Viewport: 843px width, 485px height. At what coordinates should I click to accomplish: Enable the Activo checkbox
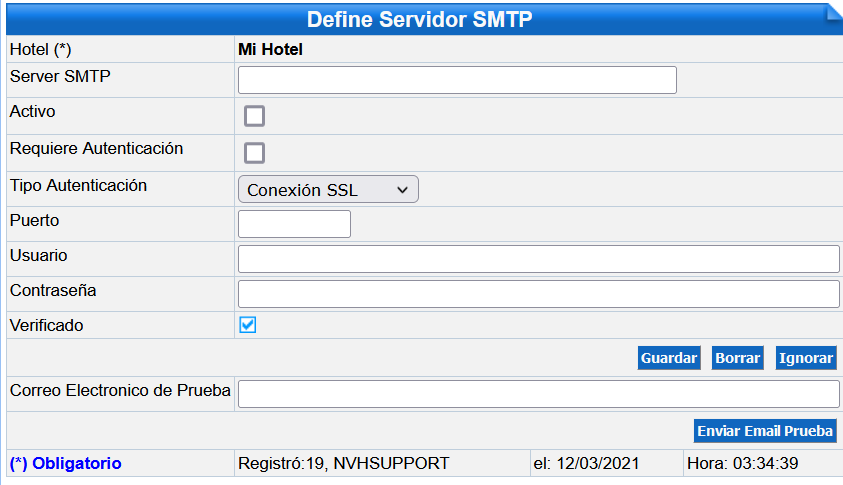pos(254,116)
